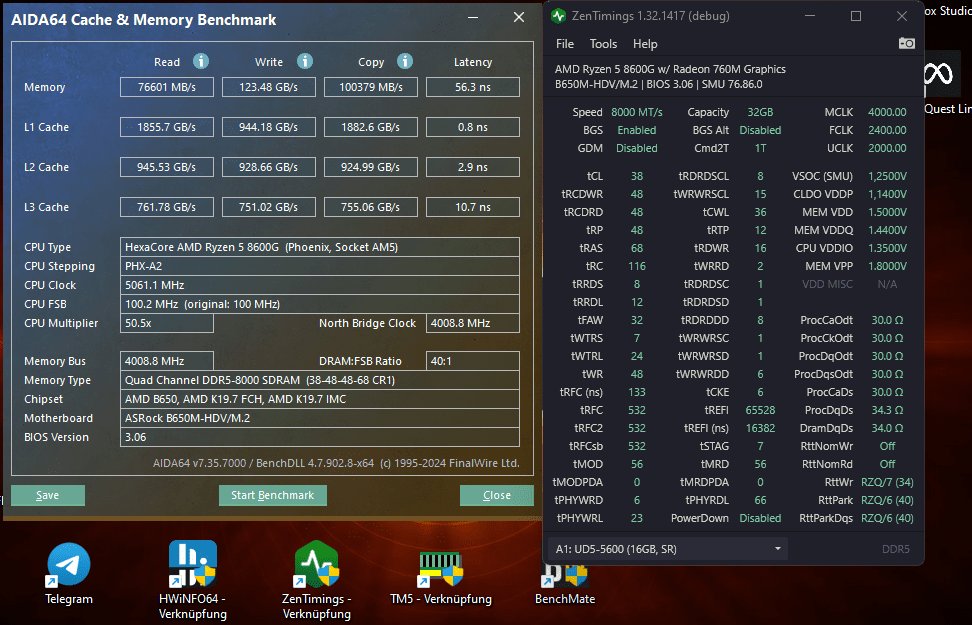Click the PowerDown Disabled value
The width and height of the screenshot is (972, 625).
point(760,518)
